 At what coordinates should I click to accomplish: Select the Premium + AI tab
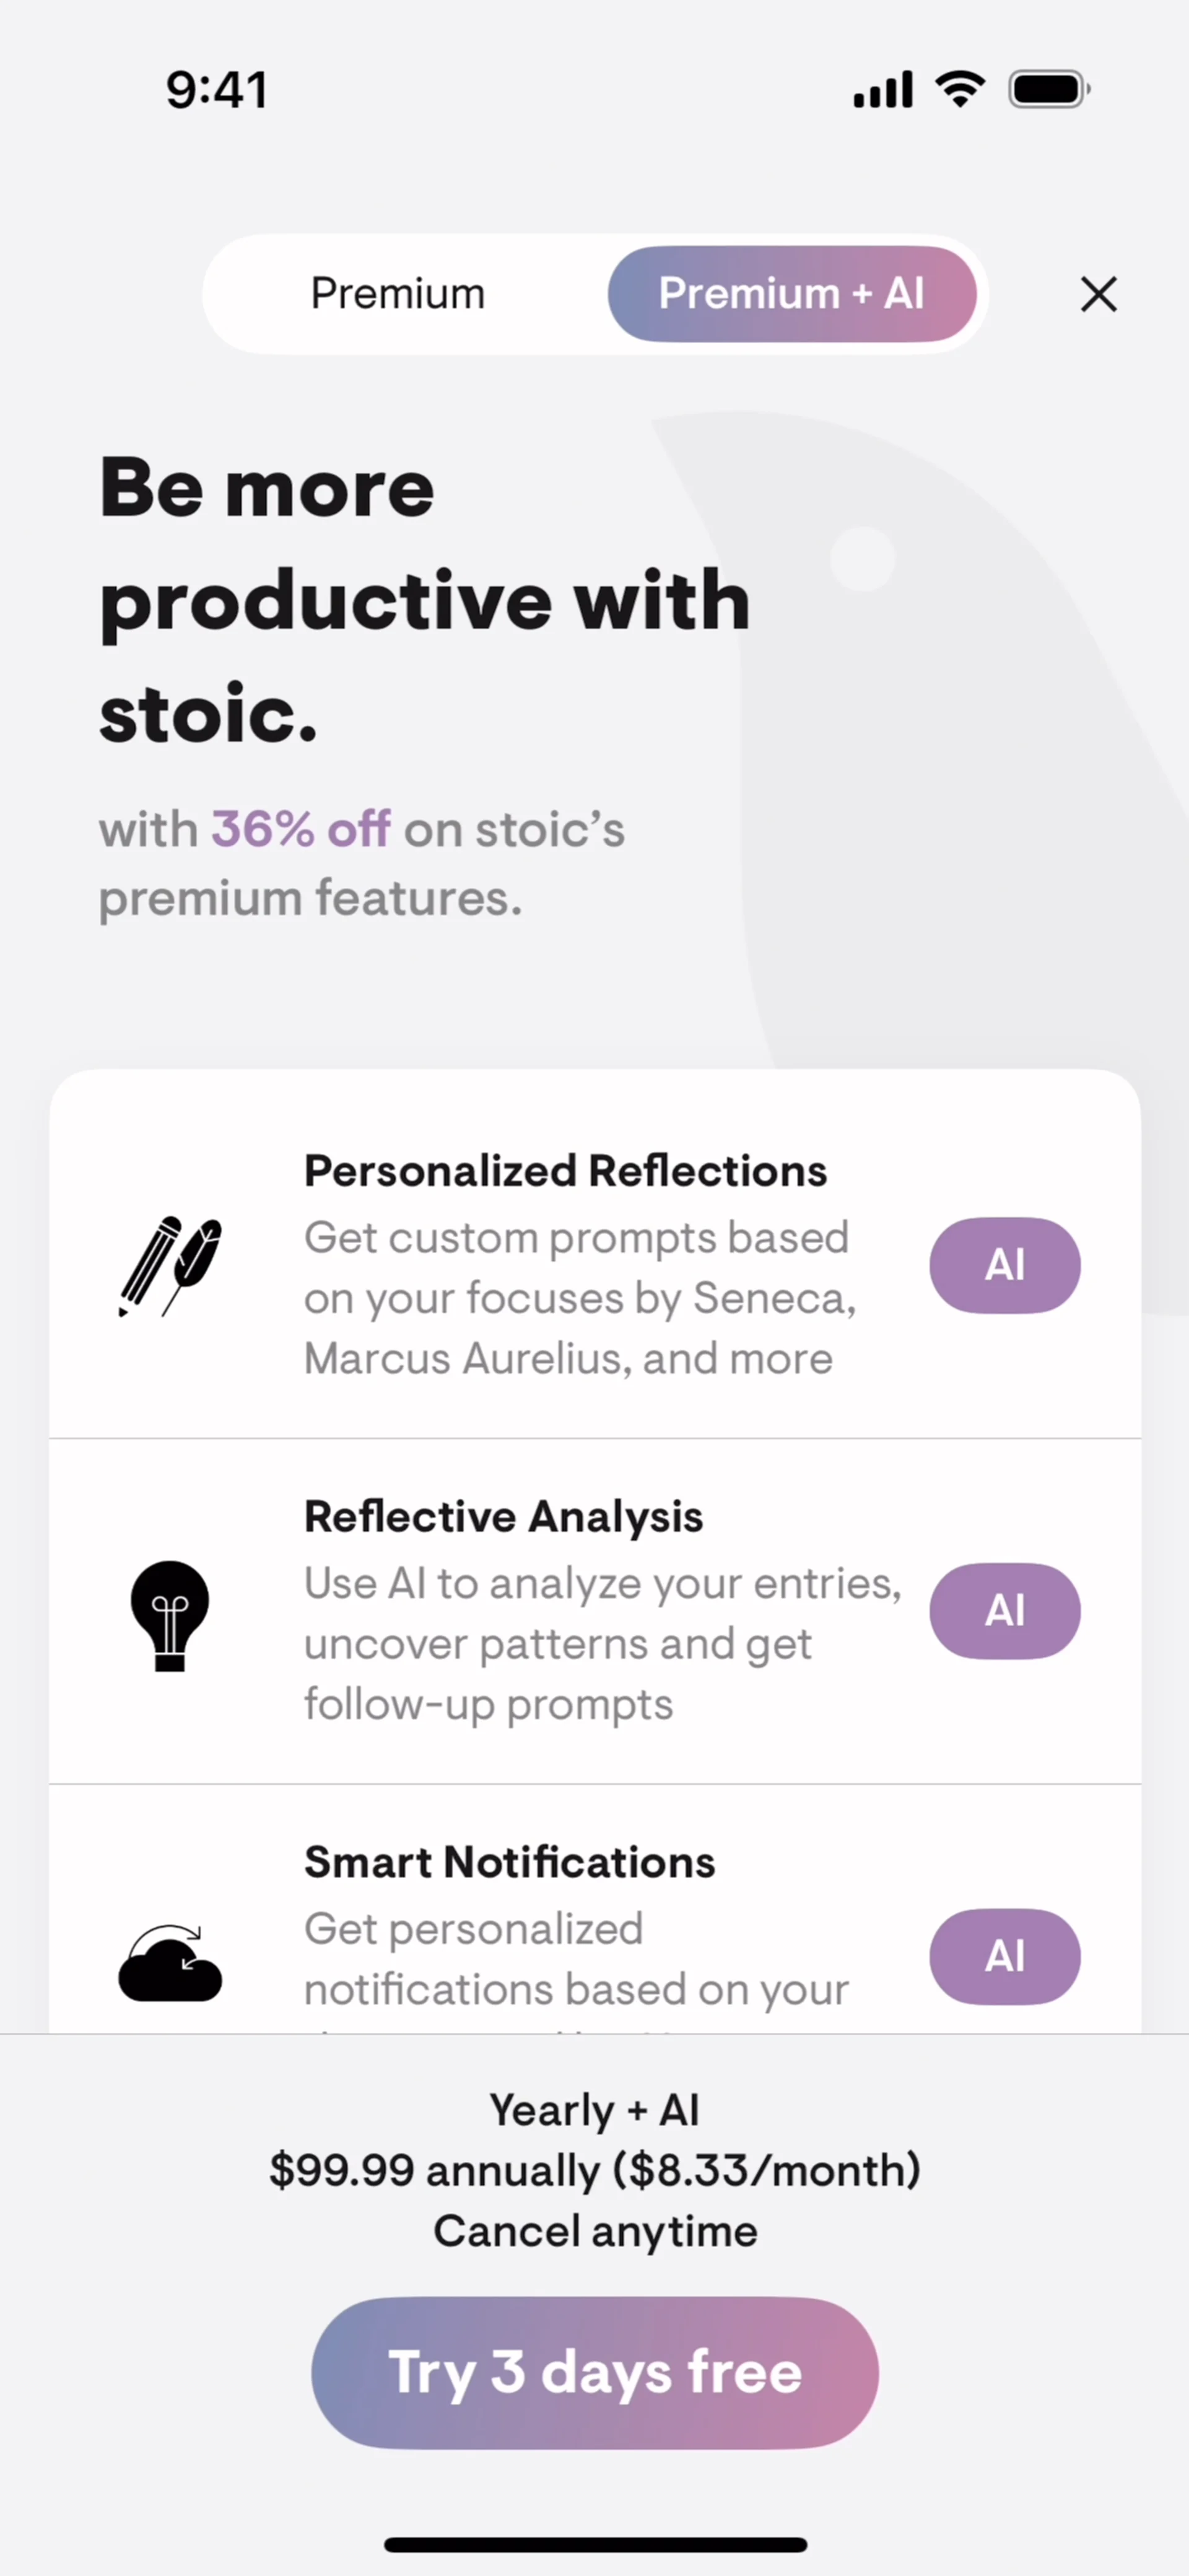(792, 294)
